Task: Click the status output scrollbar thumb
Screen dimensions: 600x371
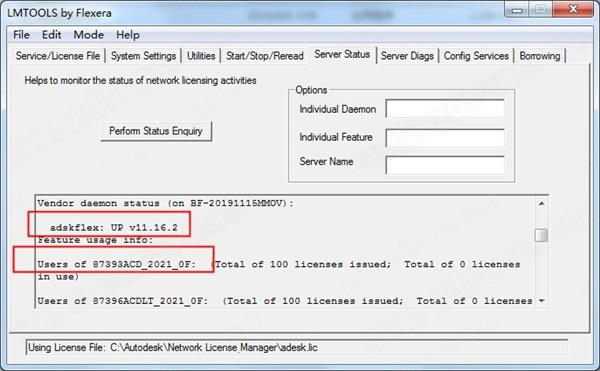Action: coord(541,235)
